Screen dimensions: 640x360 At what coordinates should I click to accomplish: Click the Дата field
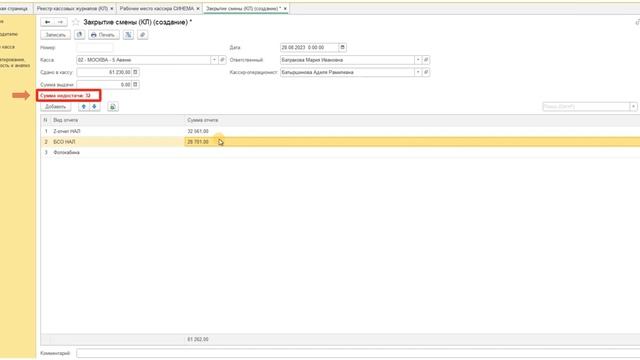coord(309,48)
